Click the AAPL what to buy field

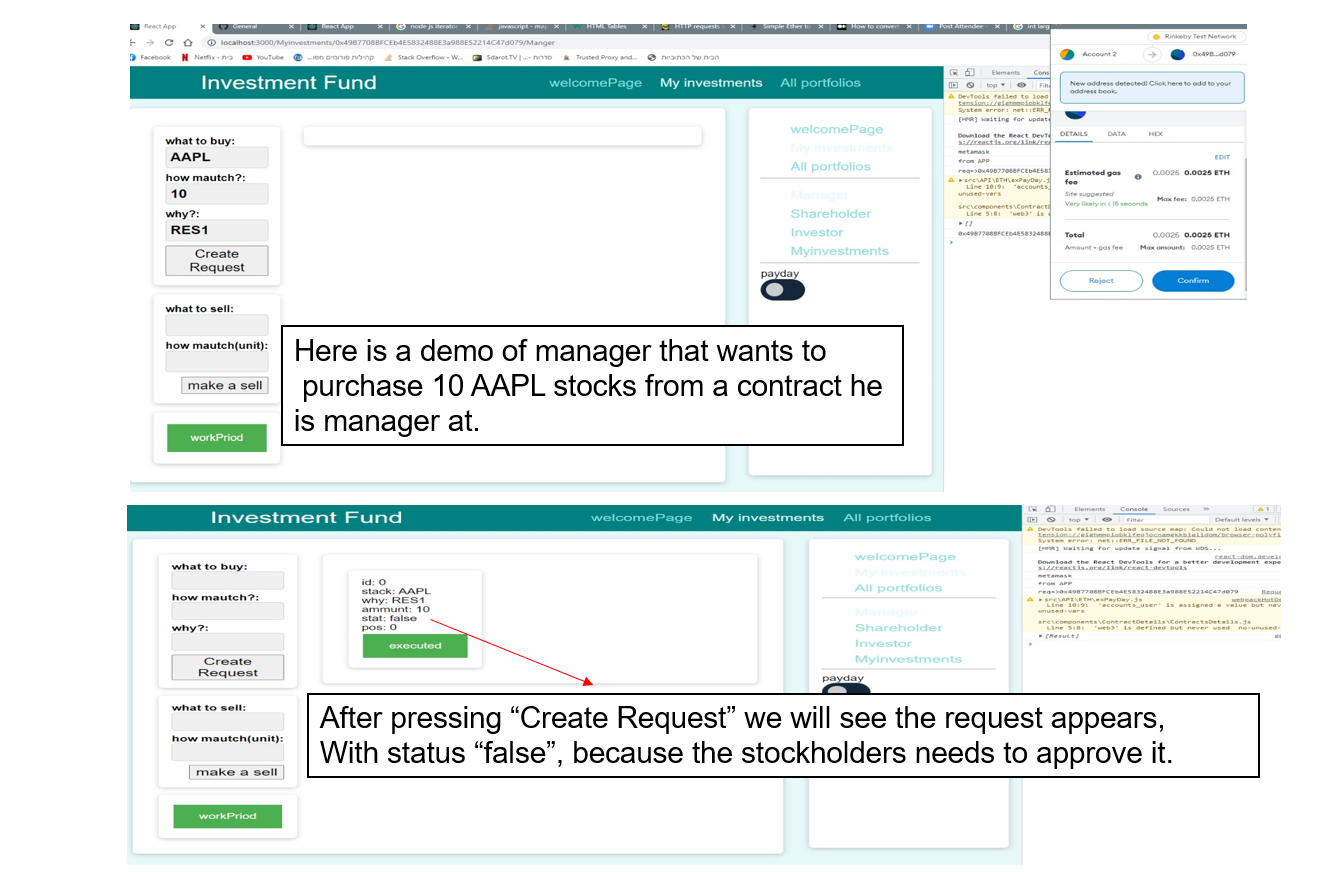coord(217,157)
